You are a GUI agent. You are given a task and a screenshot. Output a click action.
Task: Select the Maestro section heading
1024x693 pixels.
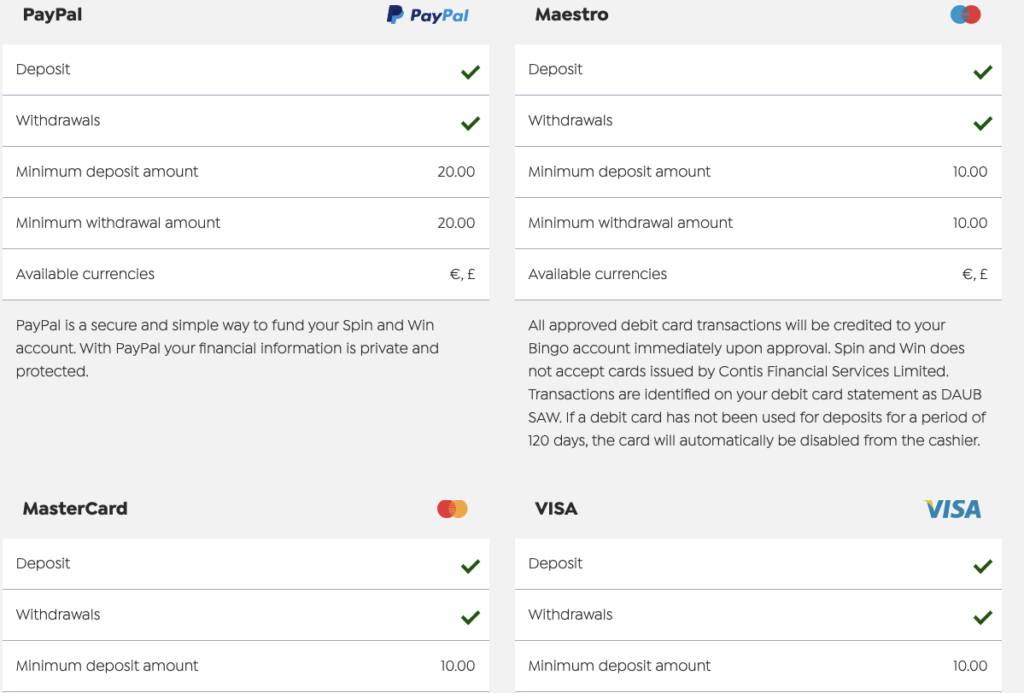pyautogui.click(x=571, y=14)
